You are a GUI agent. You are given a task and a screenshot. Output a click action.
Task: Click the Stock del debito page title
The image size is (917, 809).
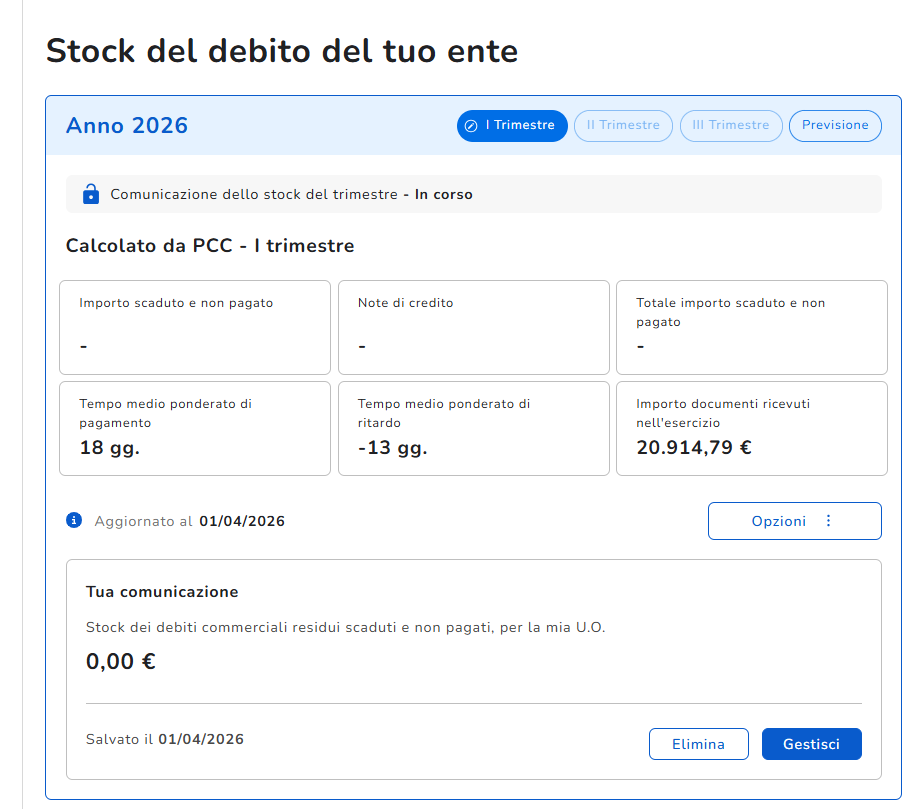282,50
